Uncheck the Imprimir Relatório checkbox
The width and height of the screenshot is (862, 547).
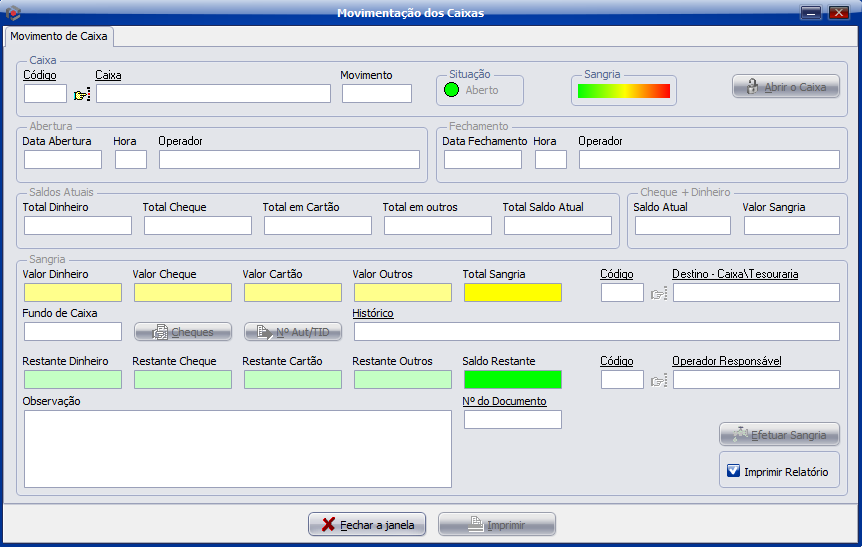click(733, 471)
